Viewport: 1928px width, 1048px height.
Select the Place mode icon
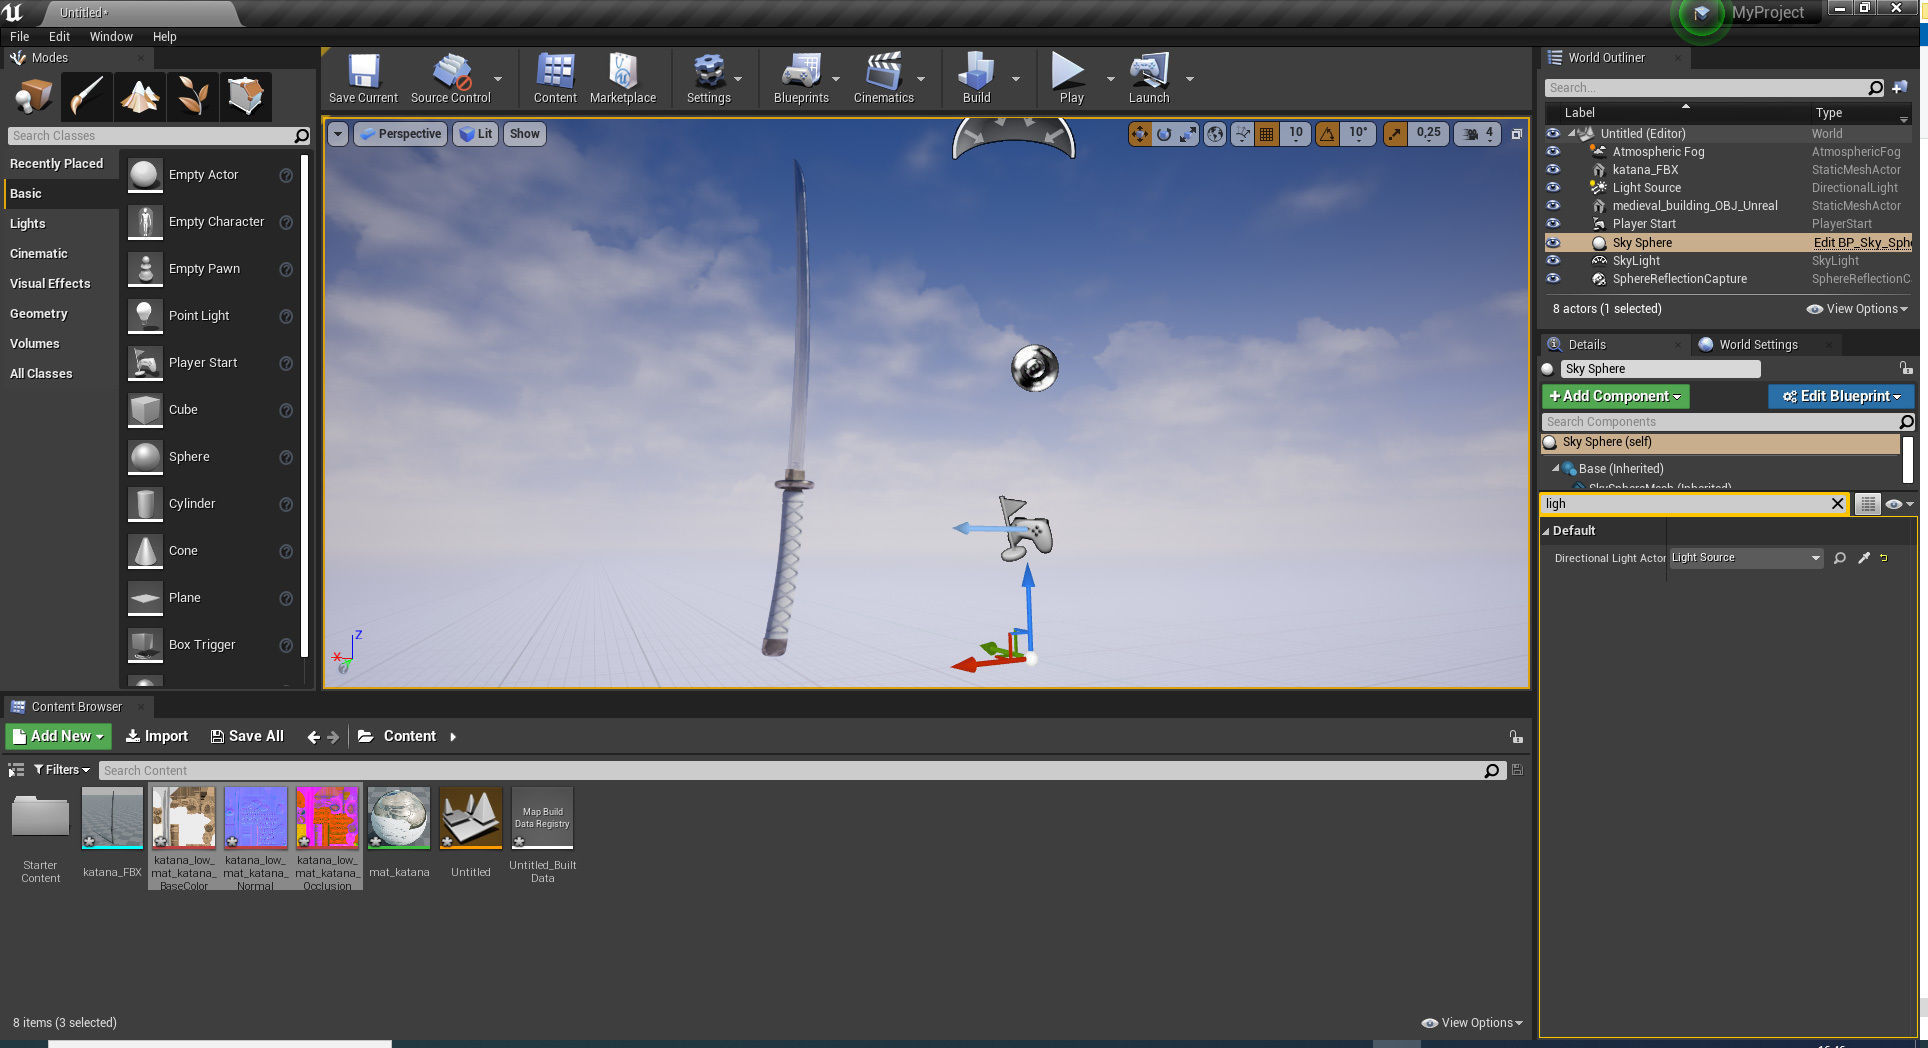(34, 97)
